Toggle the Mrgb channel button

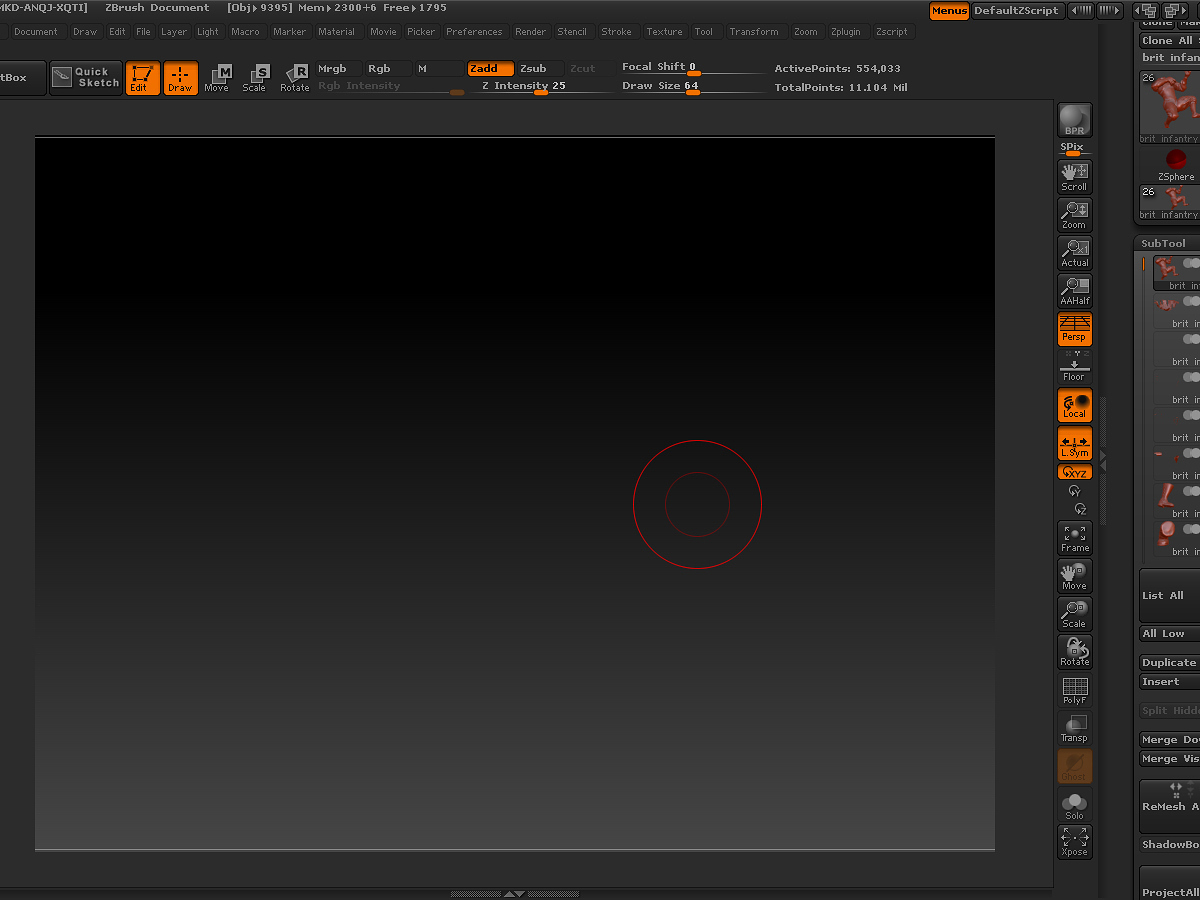click(338, 69)
